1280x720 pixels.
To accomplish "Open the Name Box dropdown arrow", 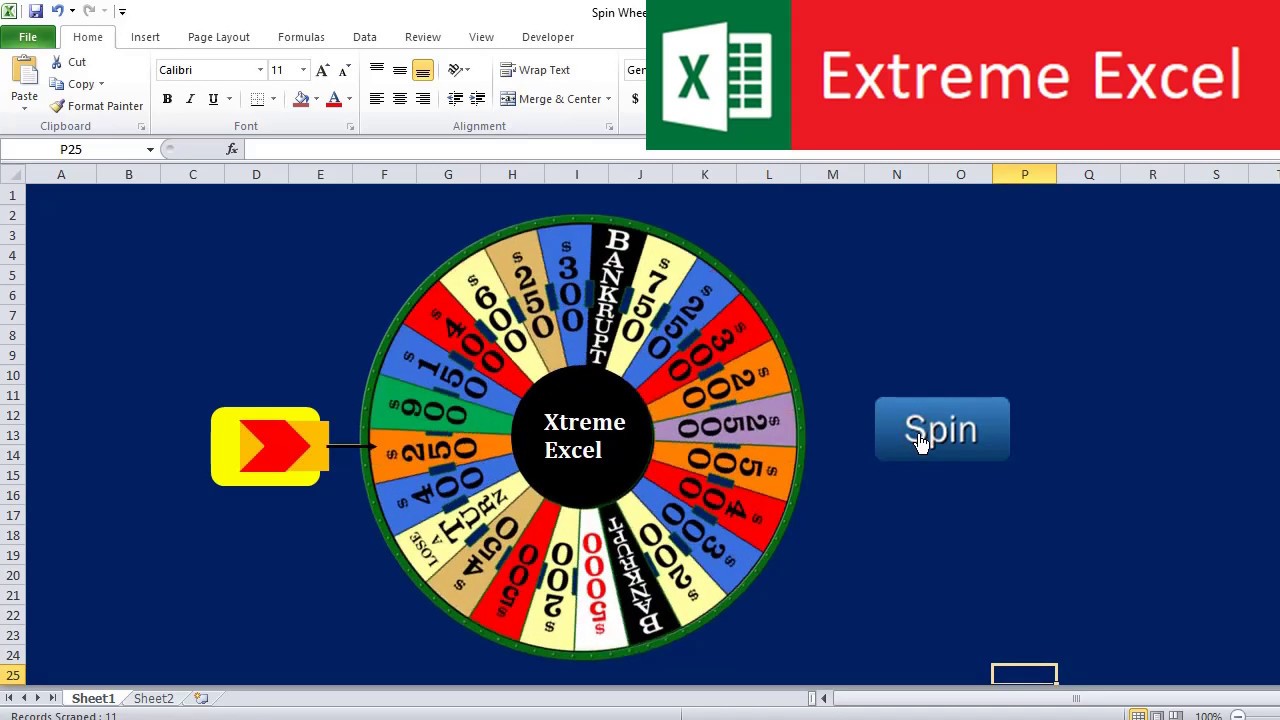I will (x=150, y=149).
